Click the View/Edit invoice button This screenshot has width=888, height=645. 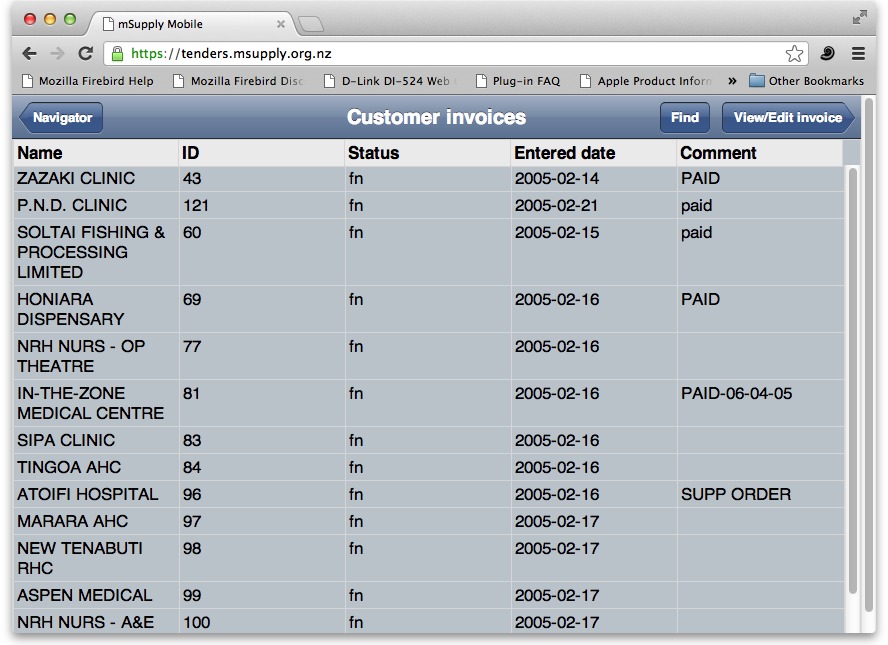coord(787,118)
